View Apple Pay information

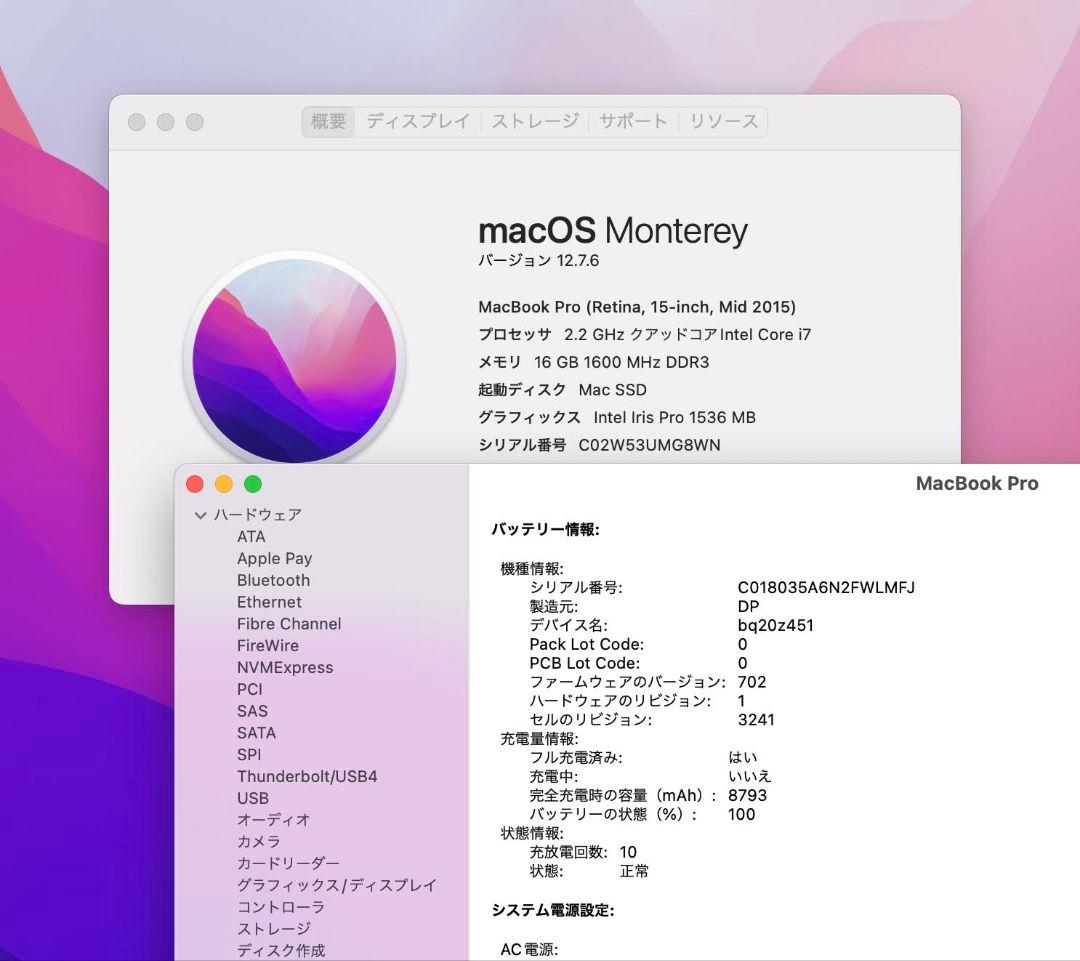pos(274,558)
